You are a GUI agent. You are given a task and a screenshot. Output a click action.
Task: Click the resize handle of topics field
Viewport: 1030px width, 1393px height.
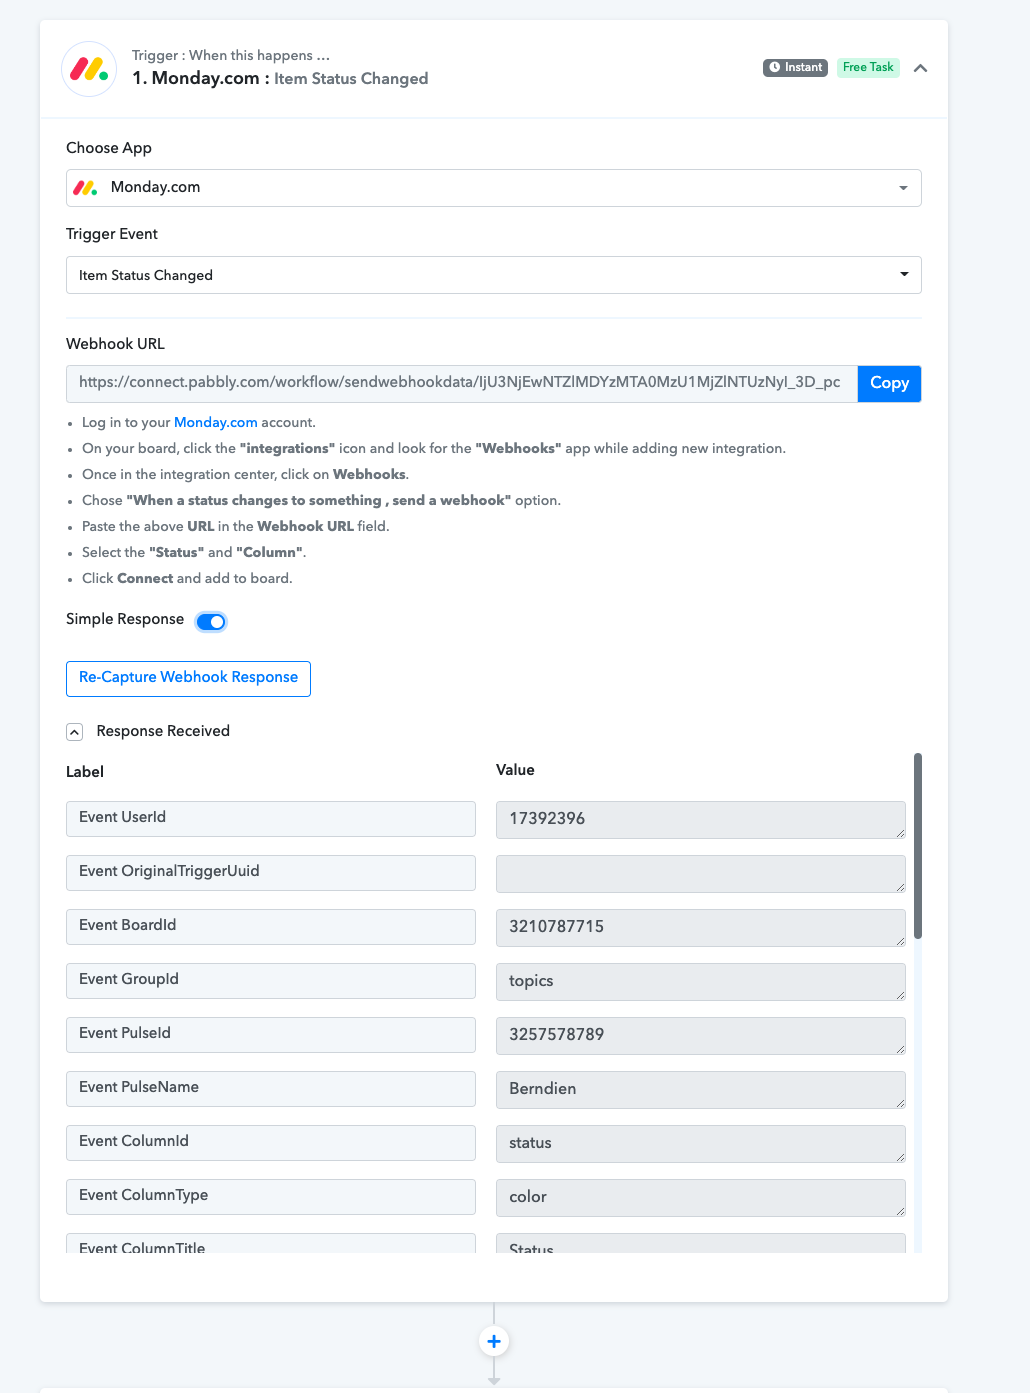900,995
